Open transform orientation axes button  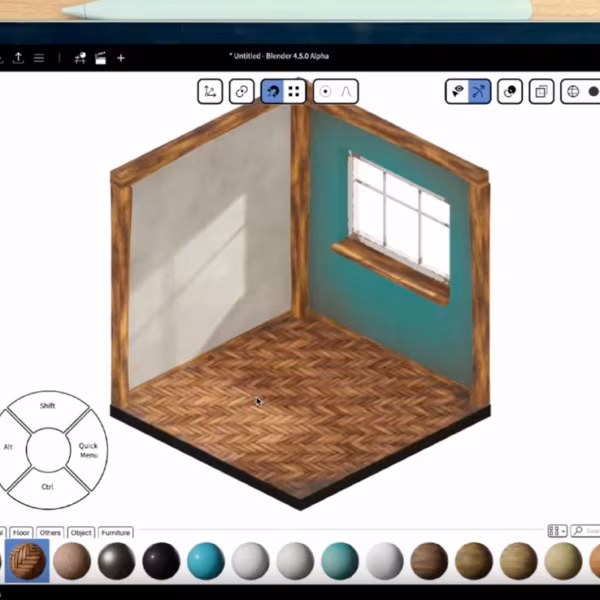point(210,91)
